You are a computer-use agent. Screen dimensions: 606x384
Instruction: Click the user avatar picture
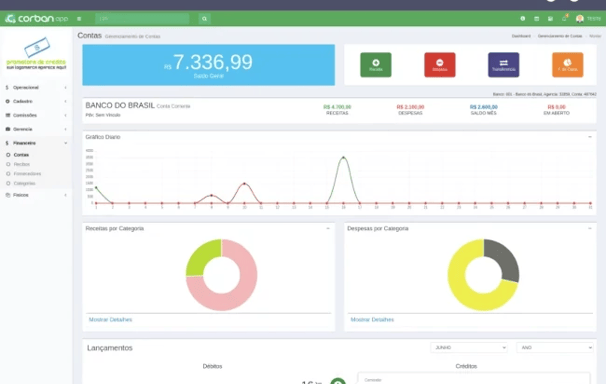coord(580,19)
